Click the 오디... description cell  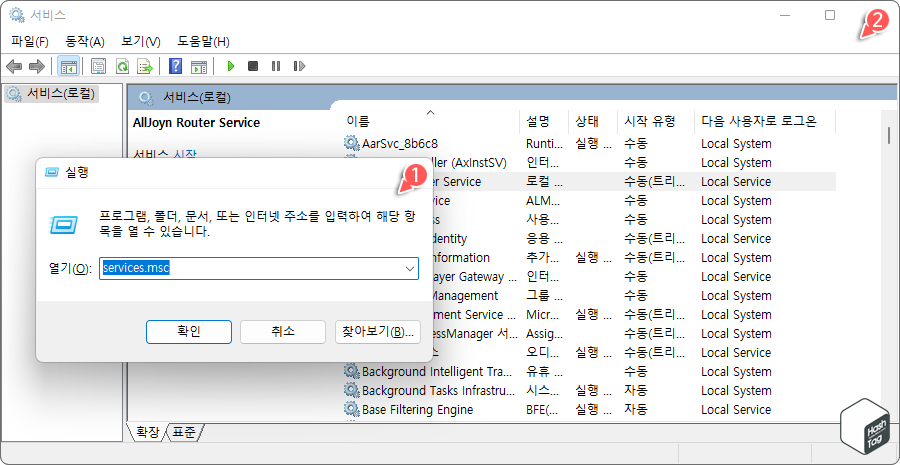pyautogui.click(x=542, y=352)
